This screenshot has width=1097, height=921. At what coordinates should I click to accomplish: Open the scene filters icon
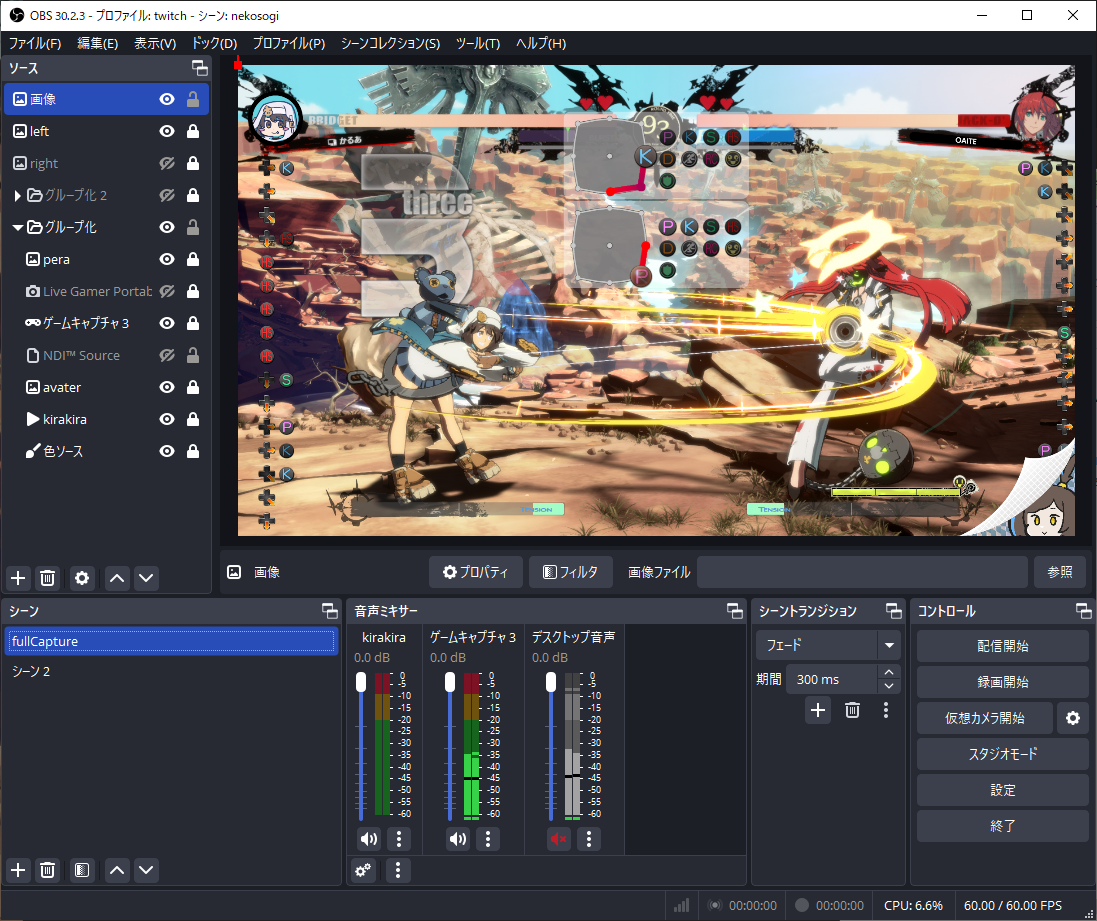coord(82,870)
